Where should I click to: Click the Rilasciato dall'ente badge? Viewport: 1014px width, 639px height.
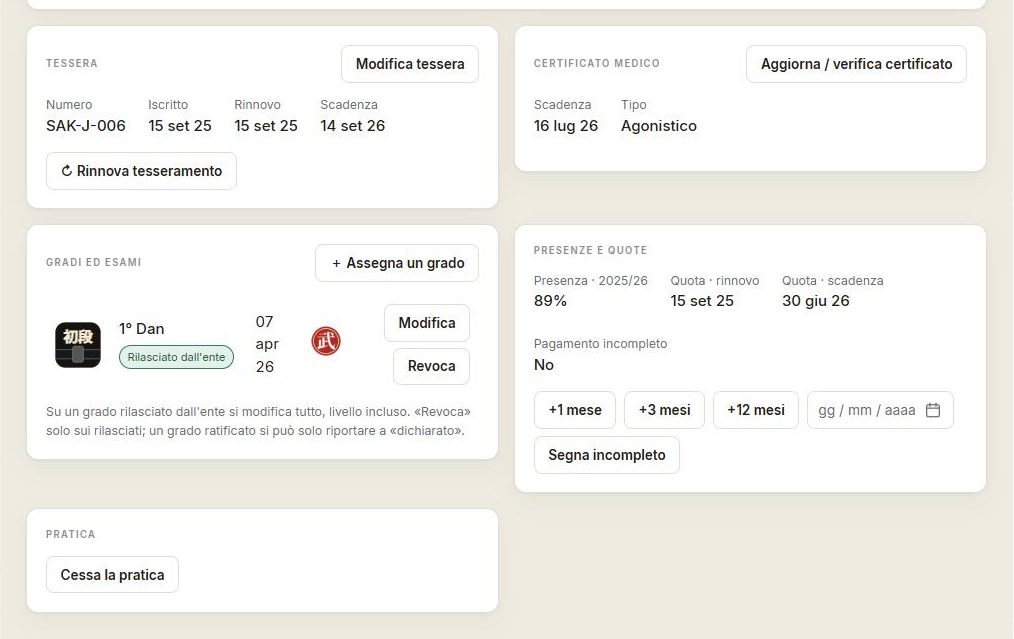click(177, 357)
